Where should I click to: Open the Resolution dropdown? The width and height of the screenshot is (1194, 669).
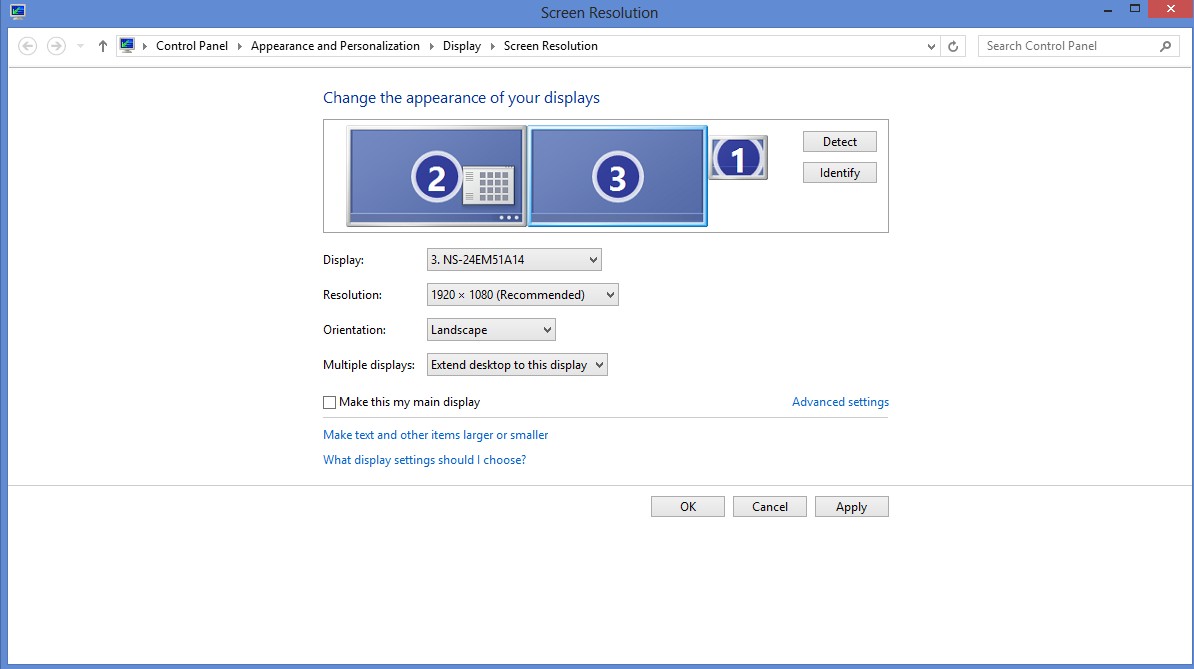[x=522, y=295]
